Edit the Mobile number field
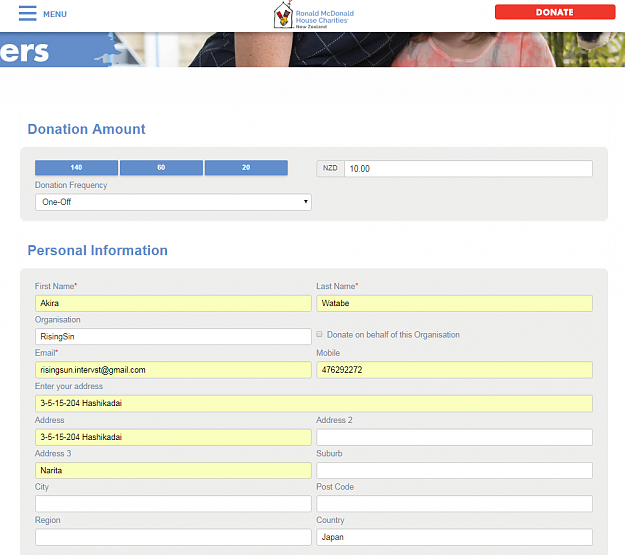 tap(454, 370)
